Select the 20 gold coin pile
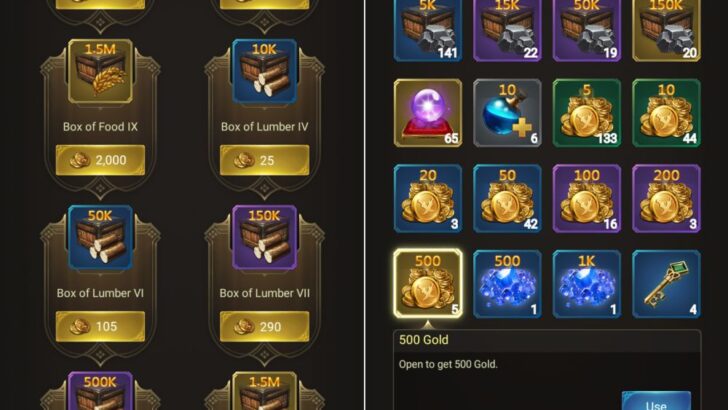Screen dimensions: 728x410 coord(428,198)
